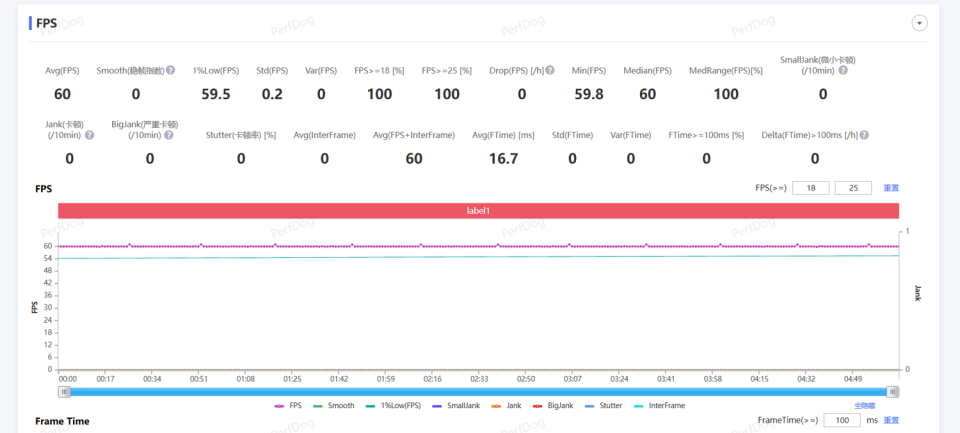Focus the FPS threshold field showing 18
This screenshot has height=433, width=960.
(x=811, y=188)
